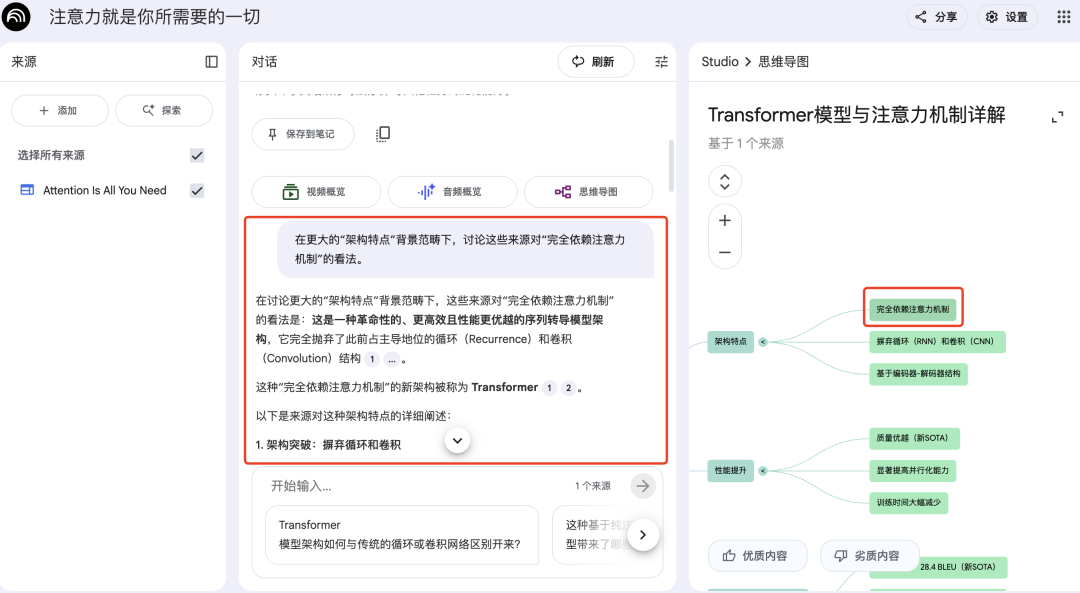The height and width of the screenshot is (593, 1080).
Task: Click citation 1 after Convolution 结构
Action: 372,359
